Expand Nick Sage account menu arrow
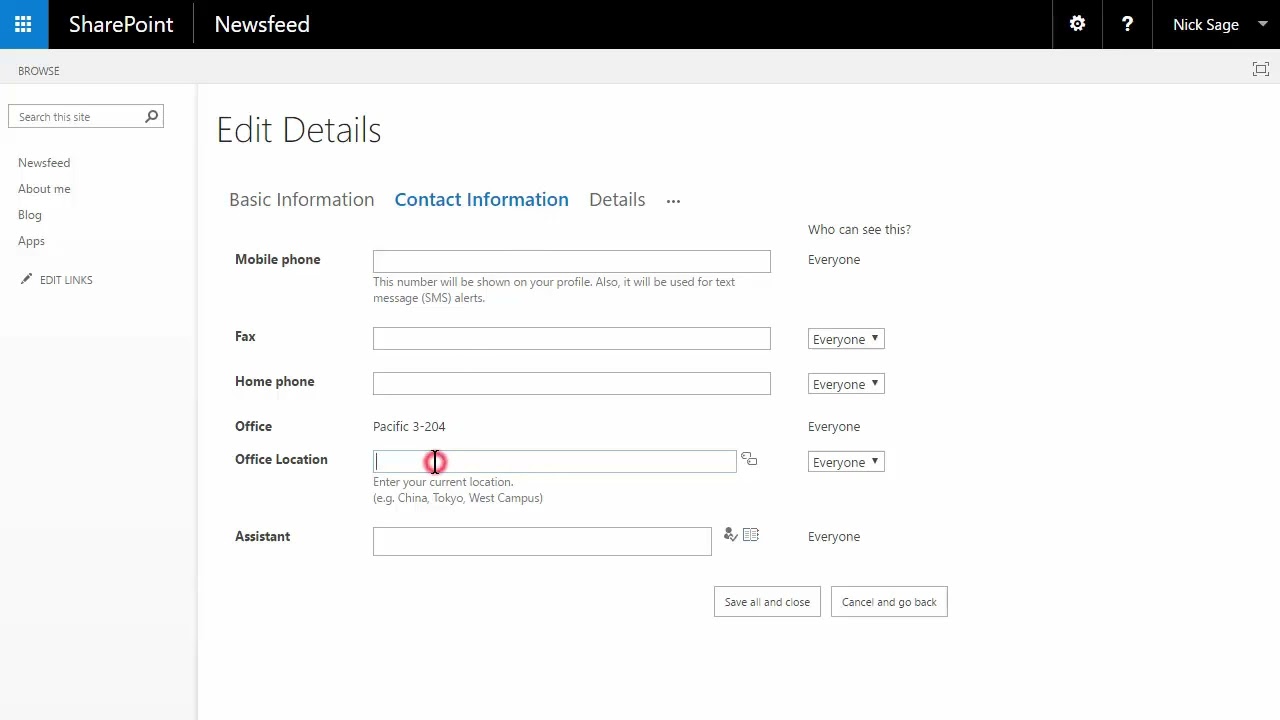 (1262, 24)
